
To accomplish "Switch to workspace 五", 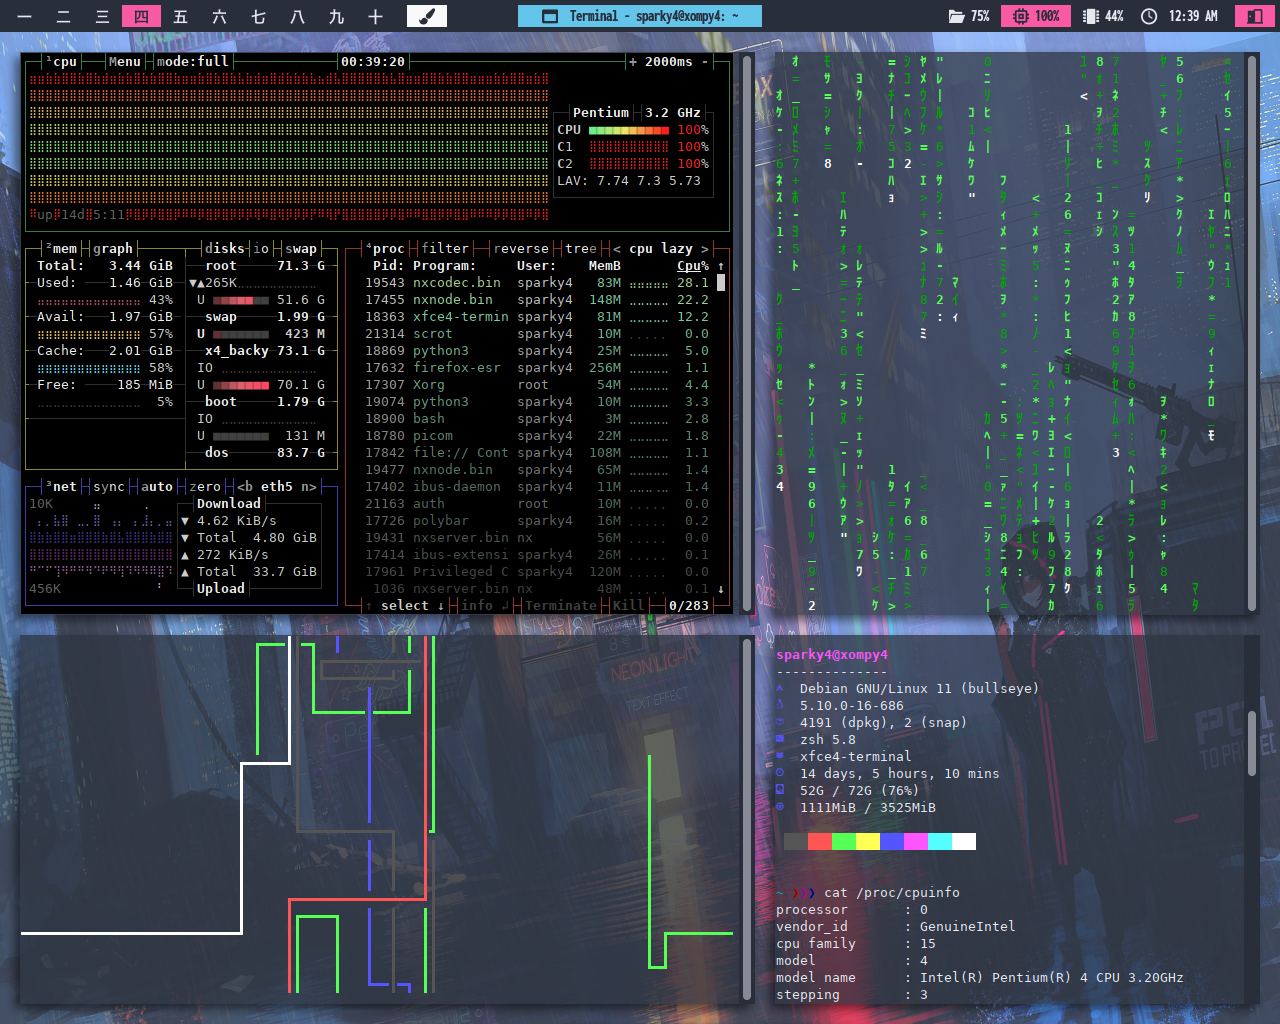I will click(x=180, y=16).
